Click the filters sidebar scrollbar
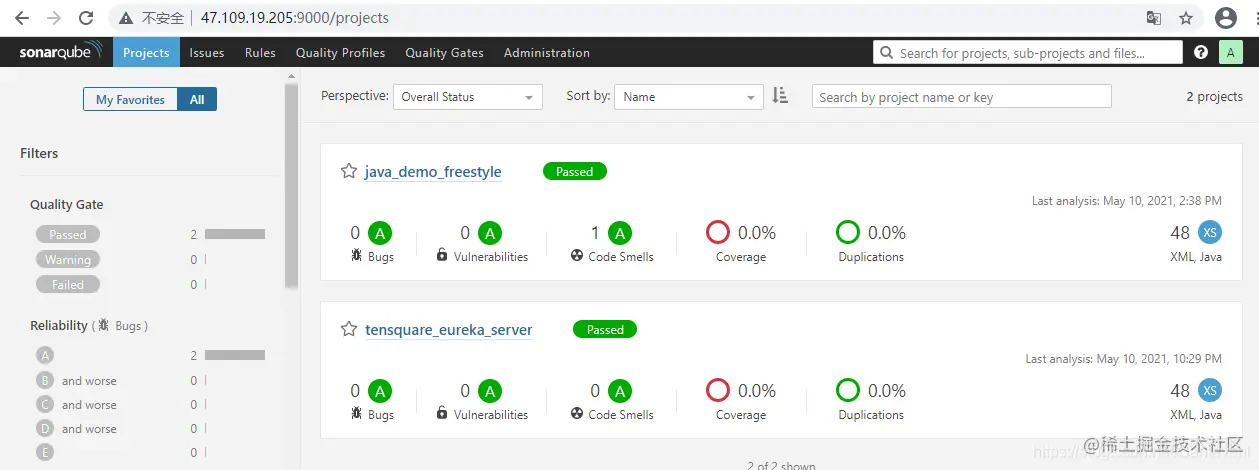Screen dimensions: 1259x470 click(x=291, y=185)
